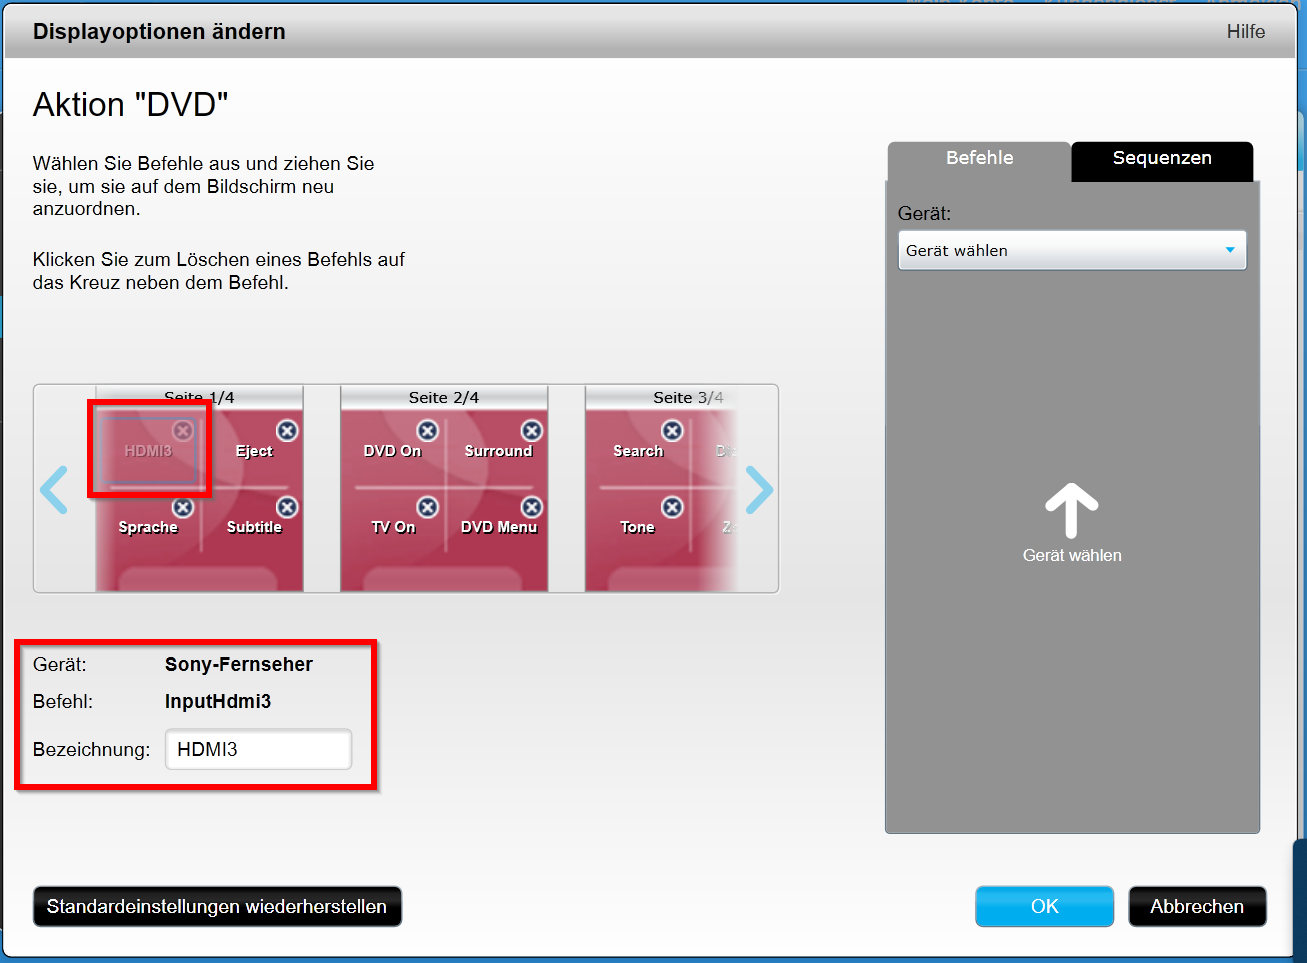This screenshot has width=1307, height=963.
Task: Remove the Sprache command with its cross
Action: 183,507
